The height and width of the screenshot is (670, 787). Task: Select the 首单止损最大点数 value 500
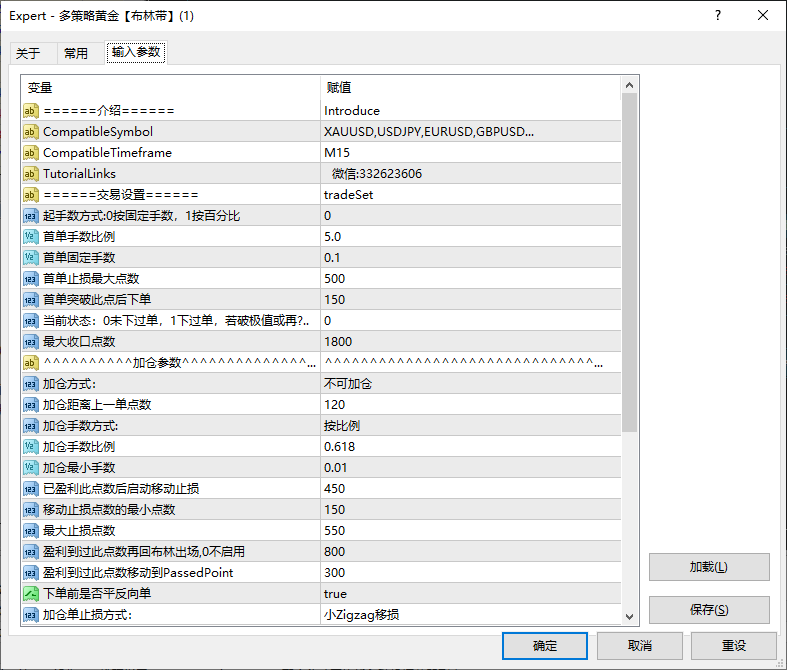point(335,279)
